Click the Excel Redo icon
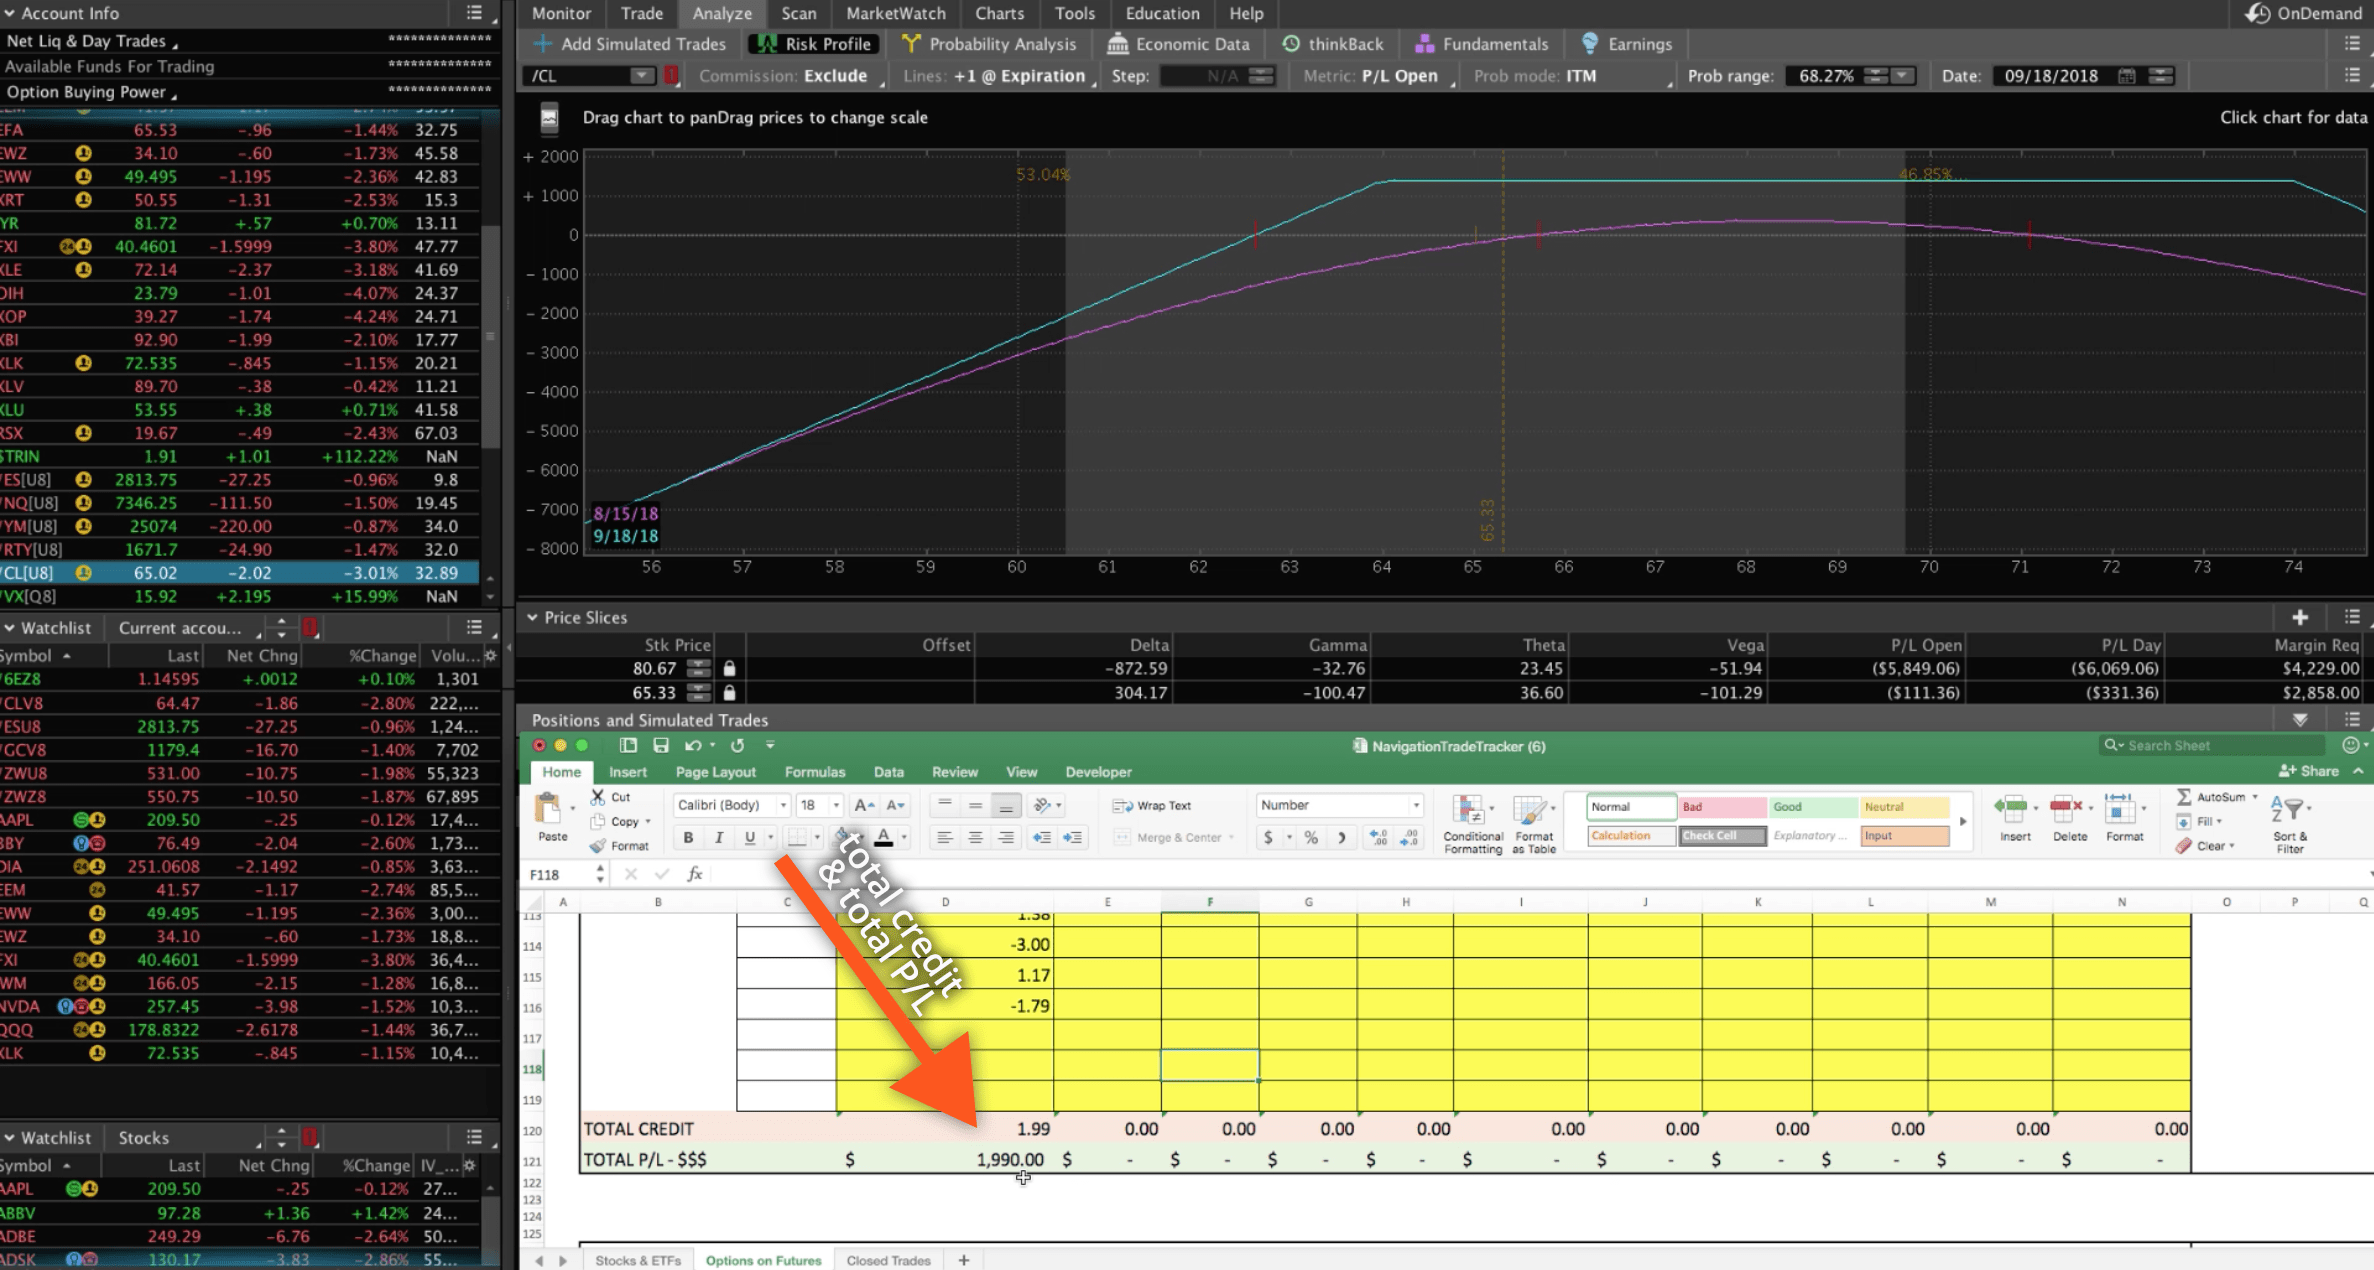The width and height of the screenshot is (2374, 1270). click(x=737, y=745)
